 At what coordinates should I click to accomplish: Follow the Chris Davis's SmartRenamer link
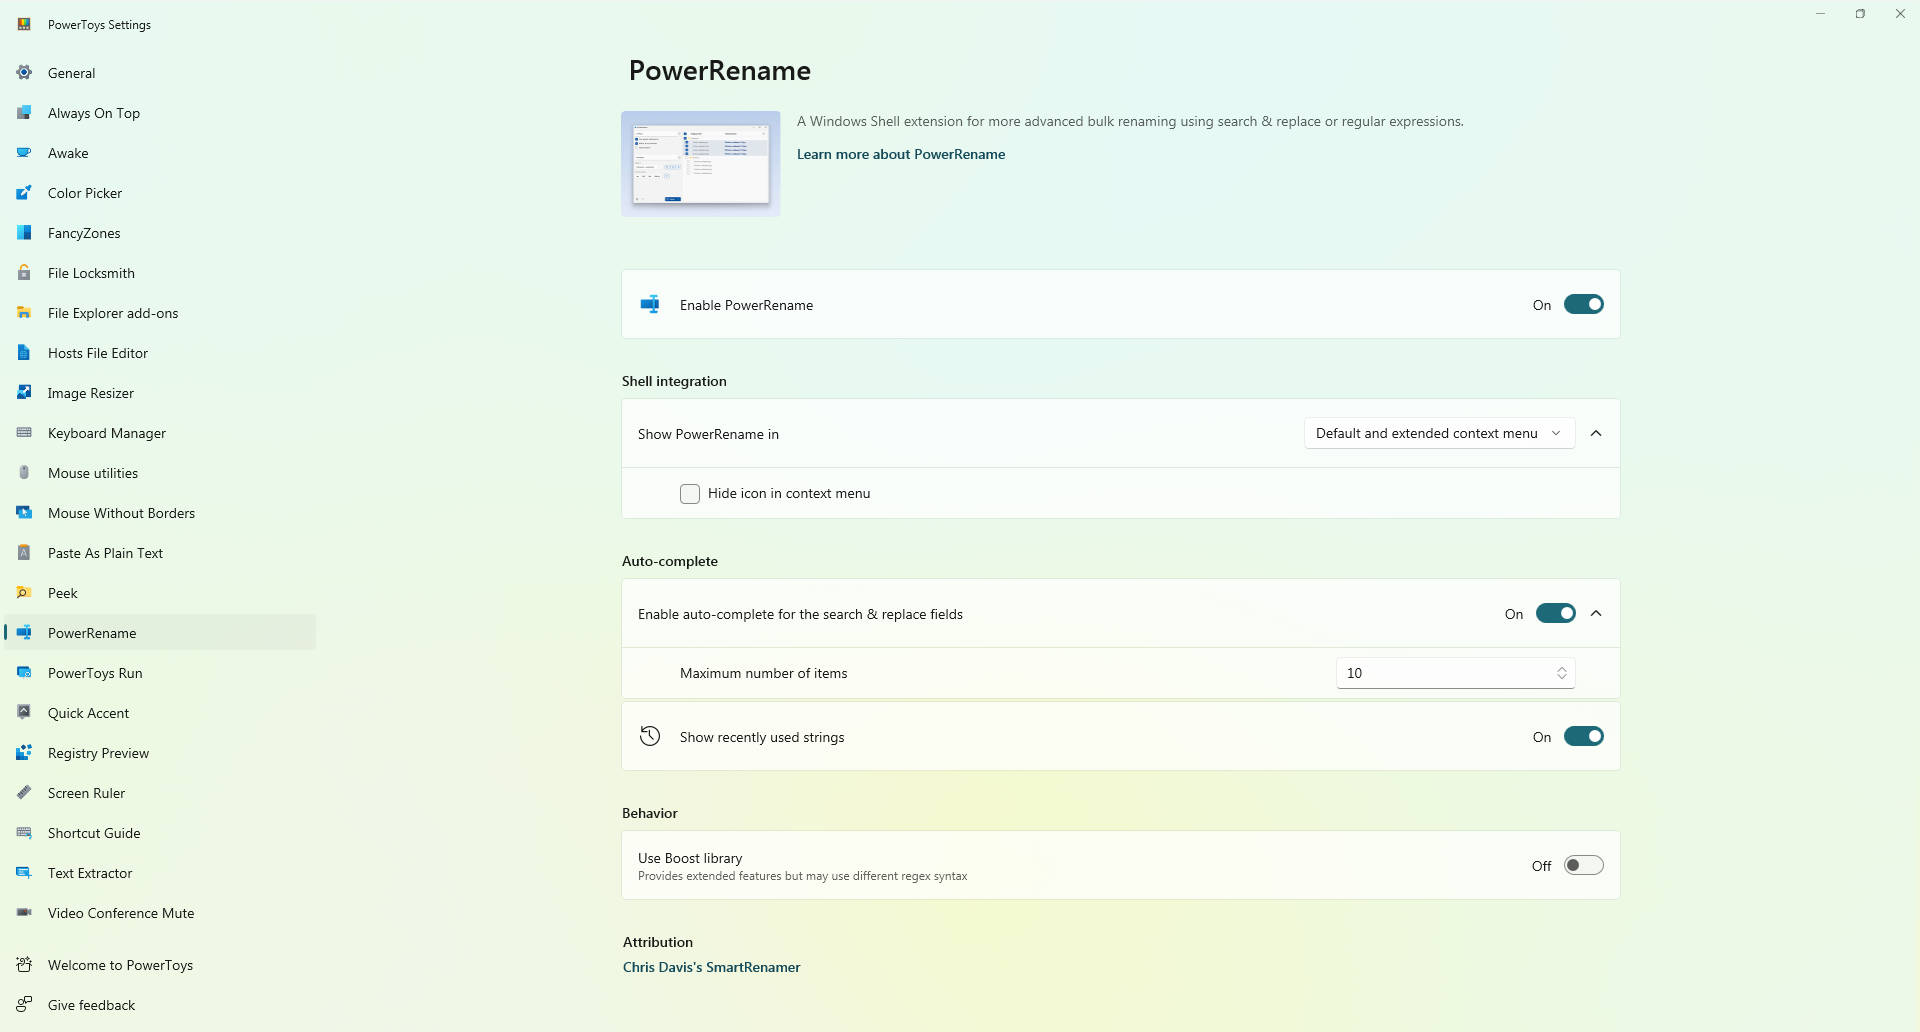tap(711, 967)
